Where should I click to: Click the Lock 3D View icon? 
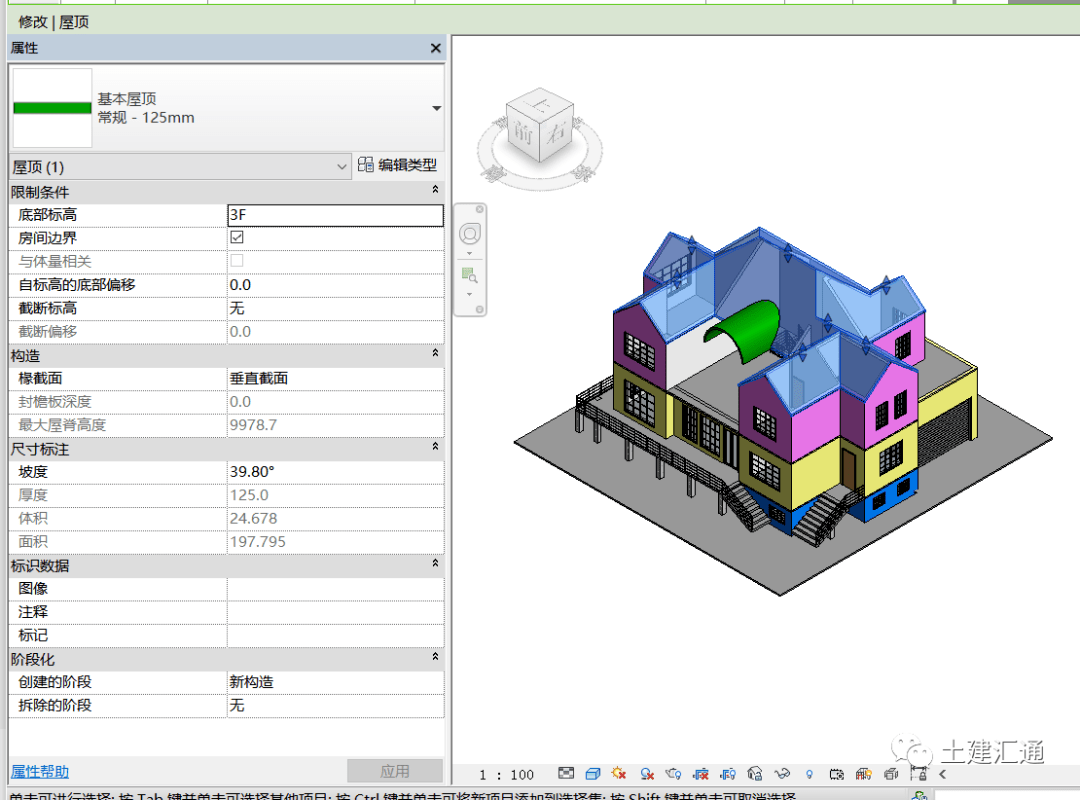(x=752, y=773)
